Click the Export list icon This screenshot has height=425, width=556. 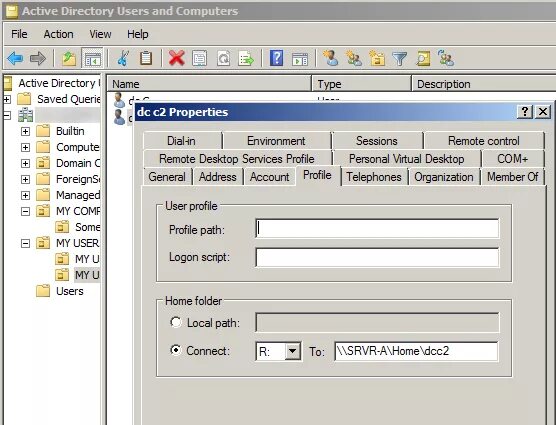[246, 58]
